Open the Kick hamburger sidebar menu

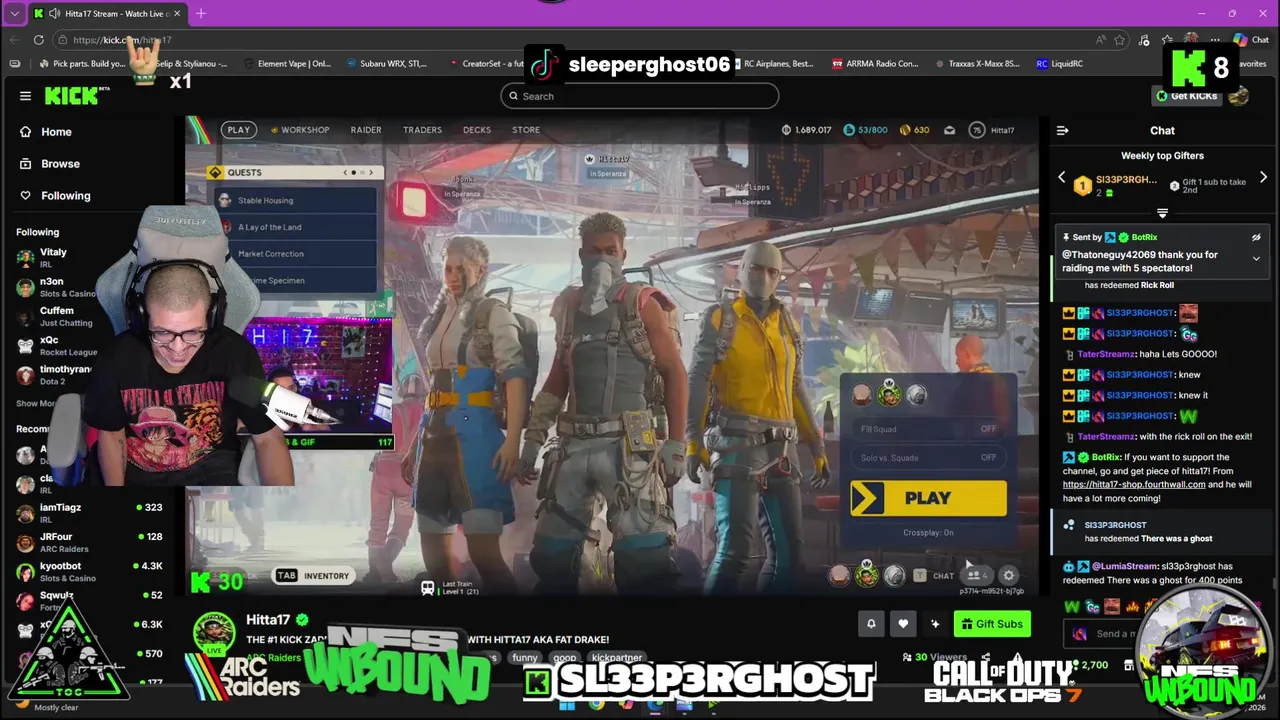(x=25, y=96)
